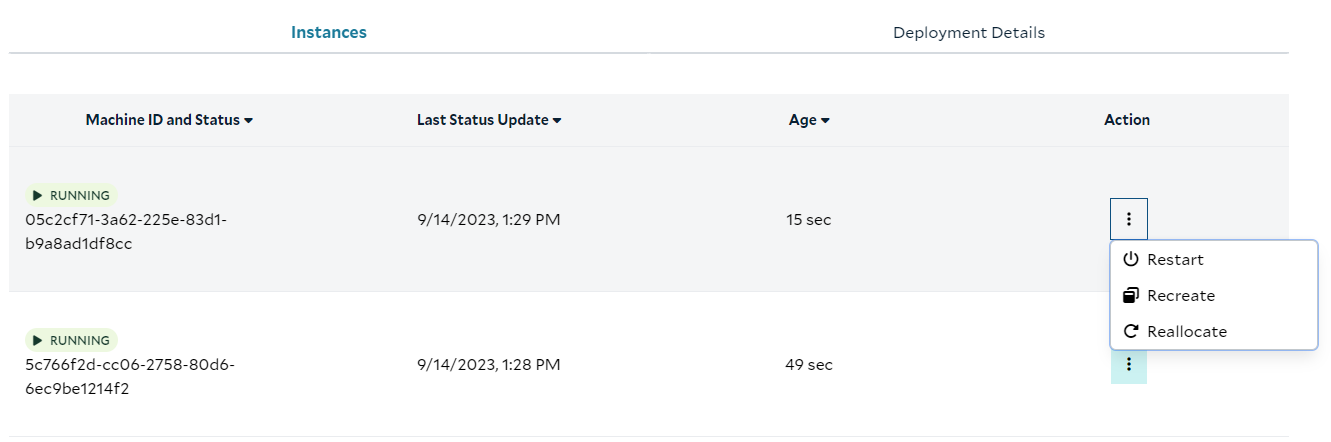Click the Reallocate arrow icon in menu

tap(1131, 332)
